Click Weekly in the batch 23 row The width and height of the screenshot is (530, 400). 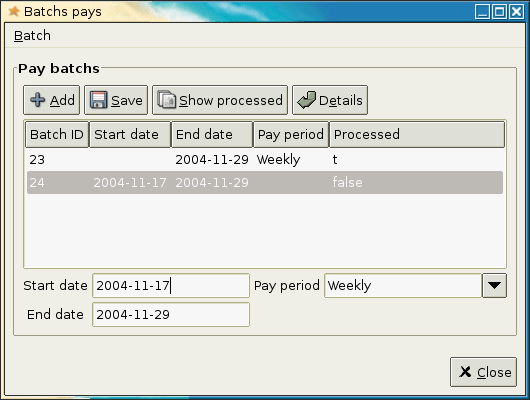click(x=278, y=160)
